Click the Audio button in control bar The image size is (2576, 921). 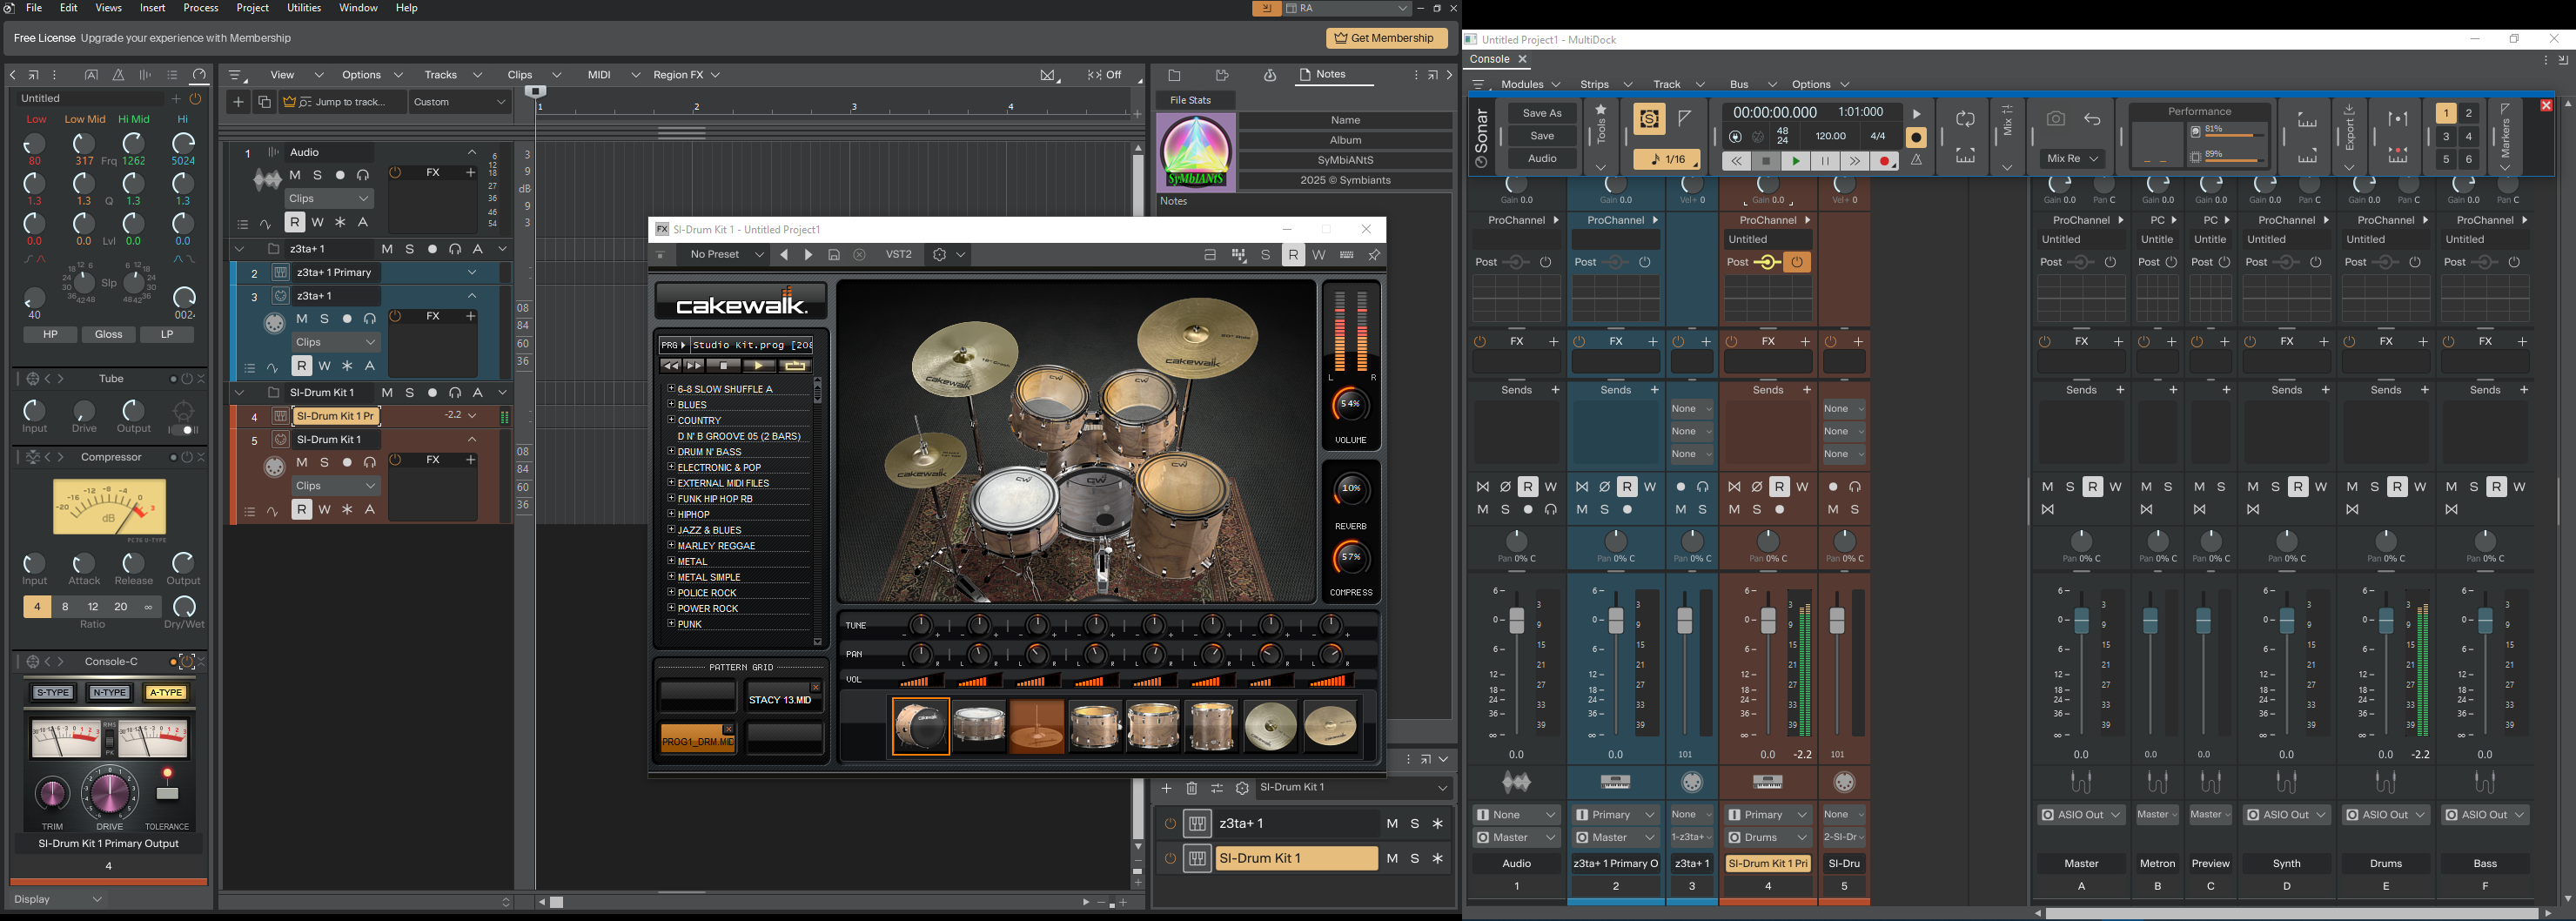click(x=1542, y=159)
